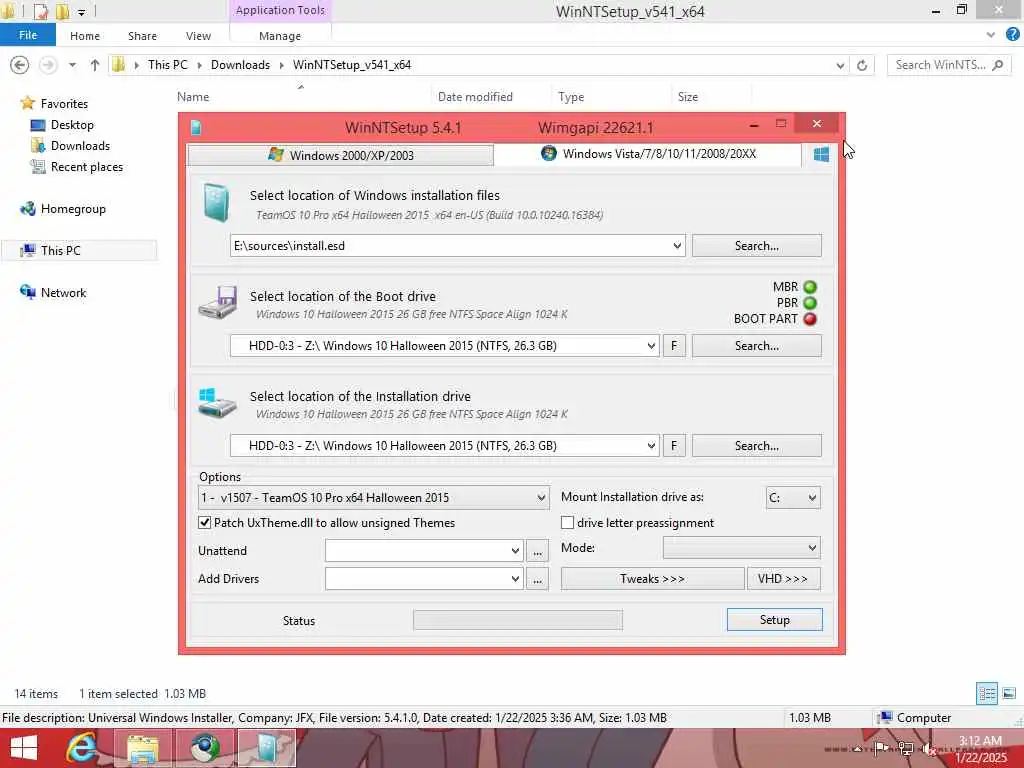Image resolution: width=1024 pixels, height=768 pixels.
Task: Click the Action Center flag tray icon
Action: pos(881,748)
